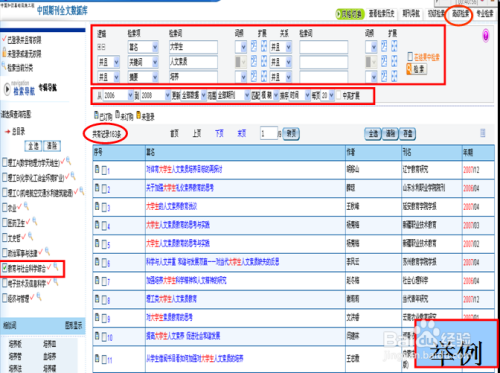Click the second 扩展 icon beside 大学生 input

pos(264,46)
